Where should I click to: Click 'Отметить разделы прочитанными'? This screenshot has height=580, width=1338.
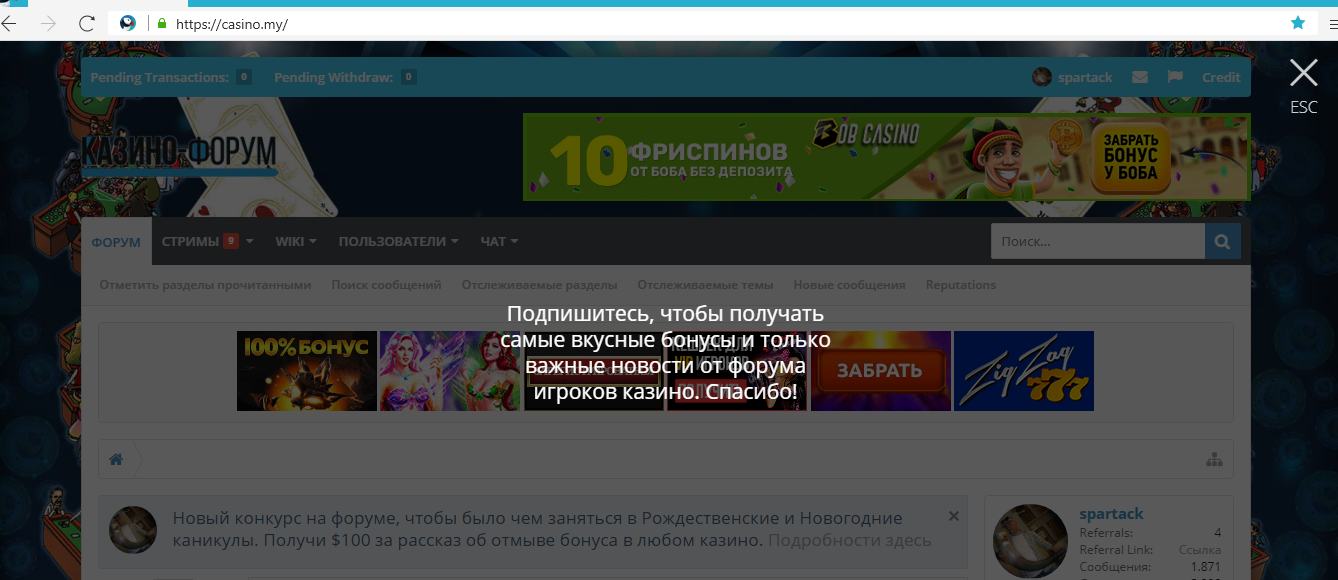click(x=205, y=285)
